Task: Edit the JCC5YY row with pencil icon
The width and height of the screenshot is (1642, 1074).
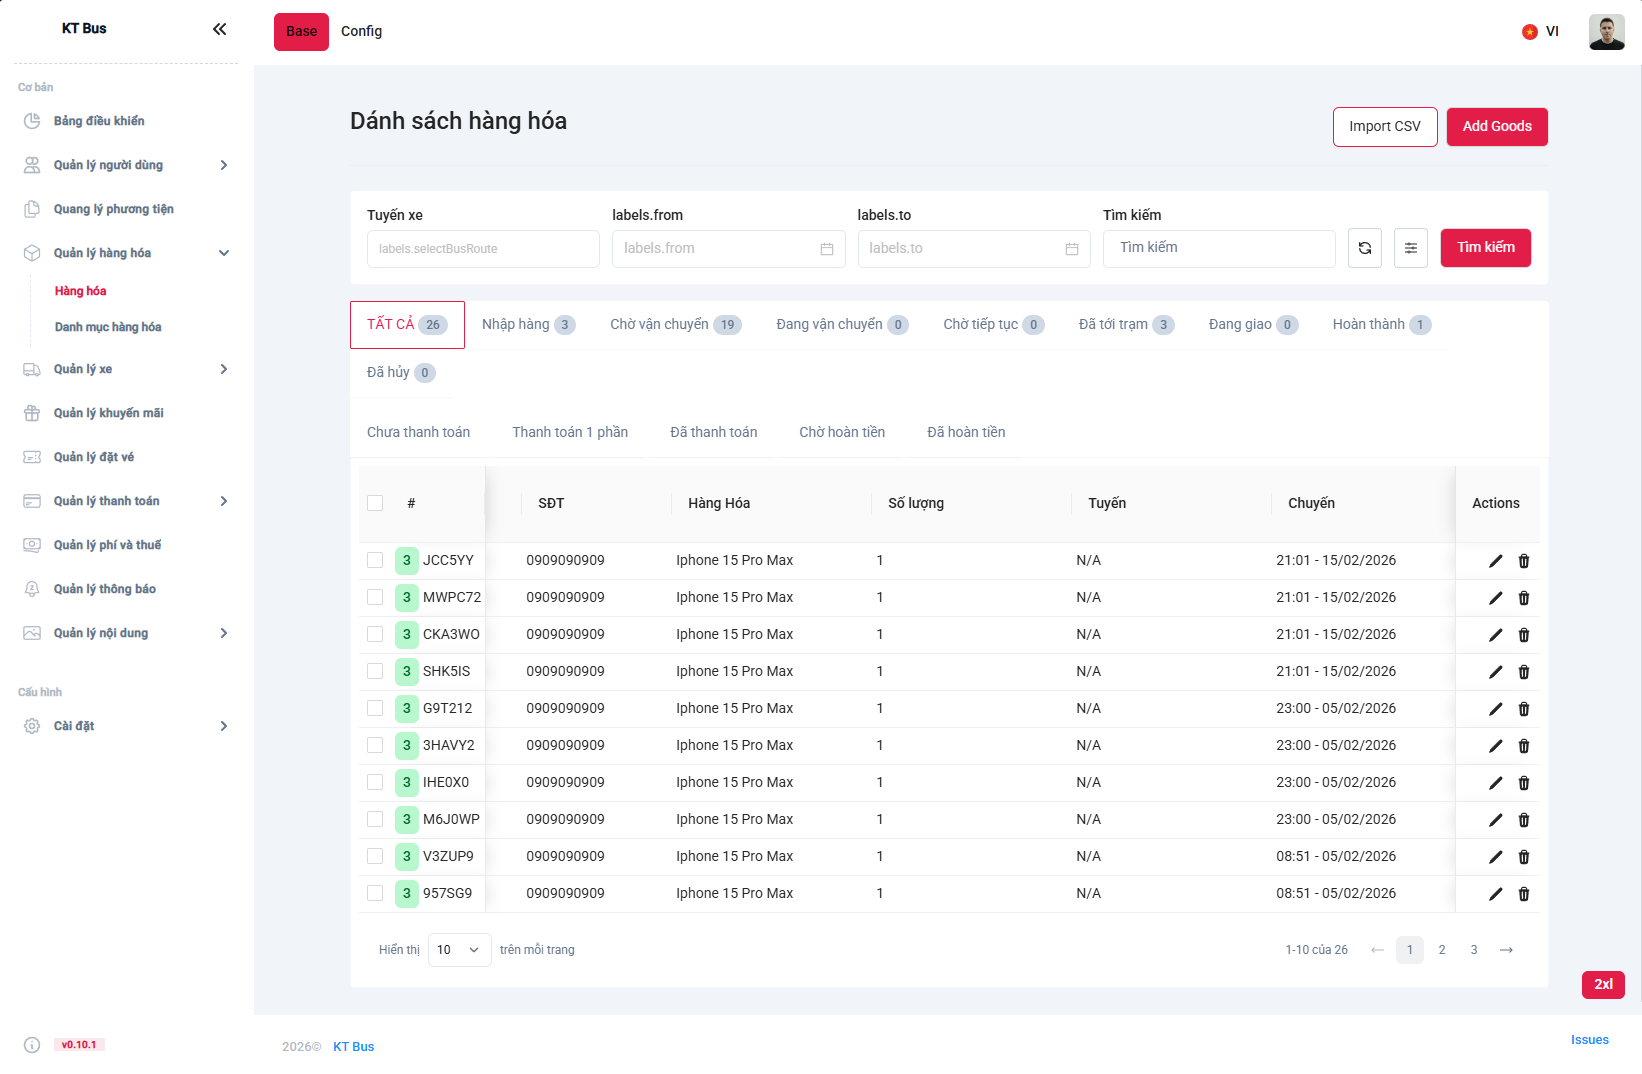Action: point(1495,561)
